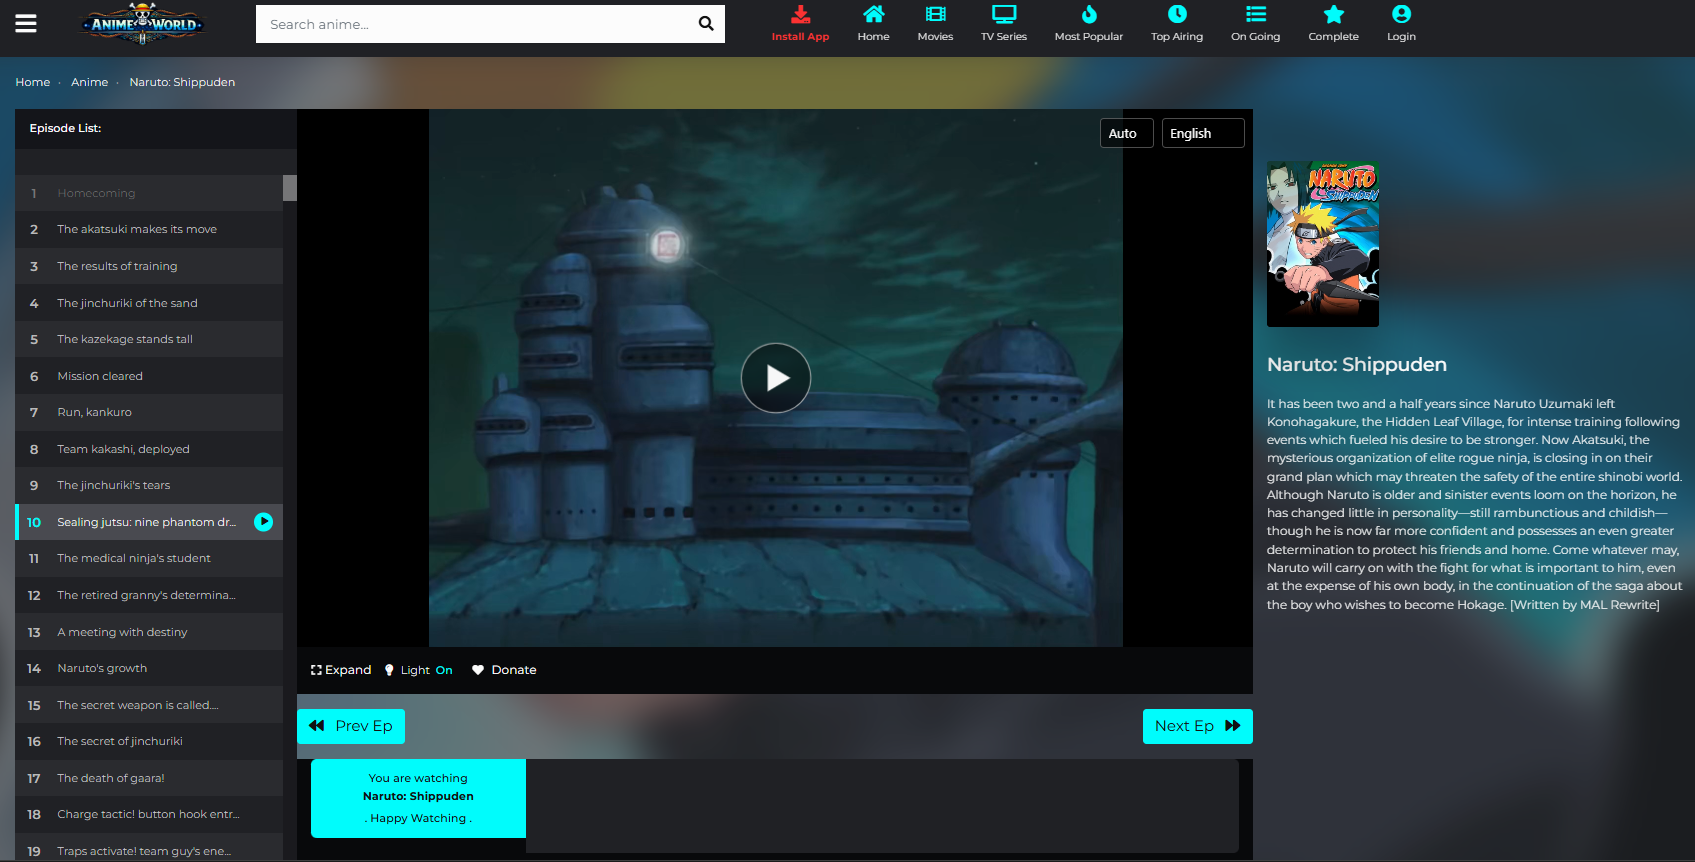Click the episode list scrollbar thumb
The width and height of the screenshot is (1695, 862).
(x=290, y=188)
